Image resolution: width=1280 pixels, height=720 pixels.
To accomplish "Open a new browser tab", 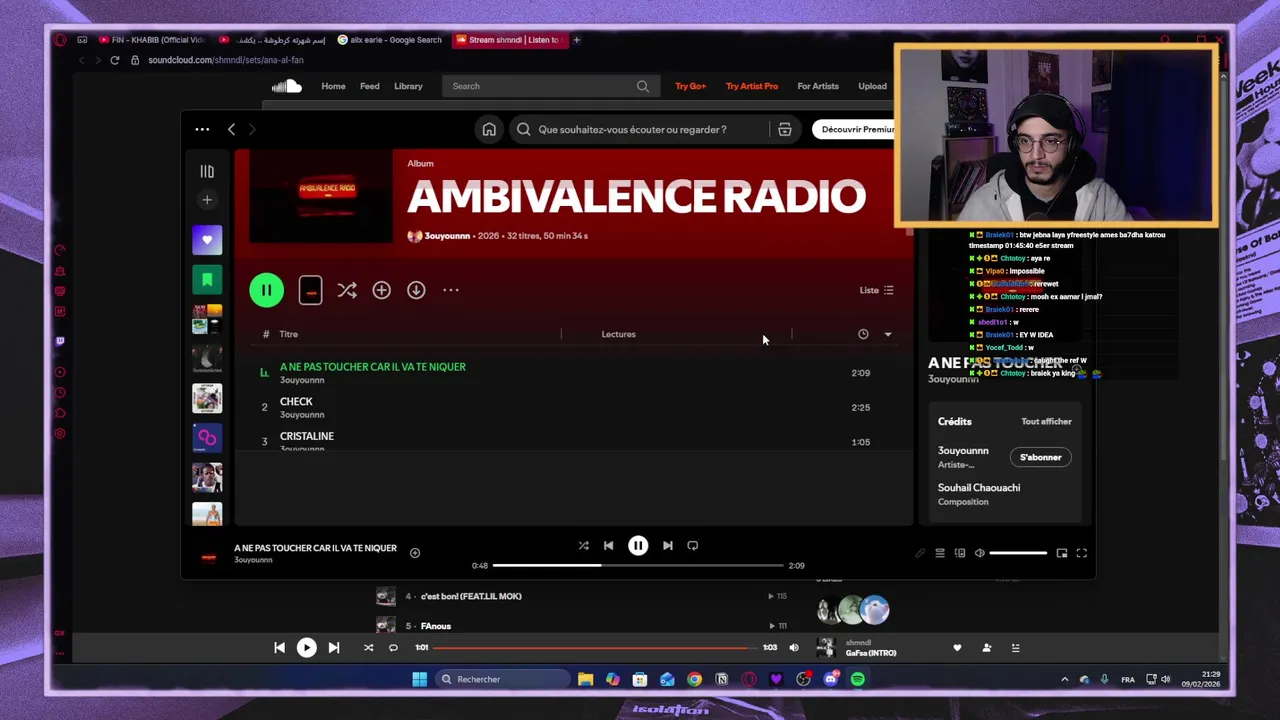I will coord(576,40).
